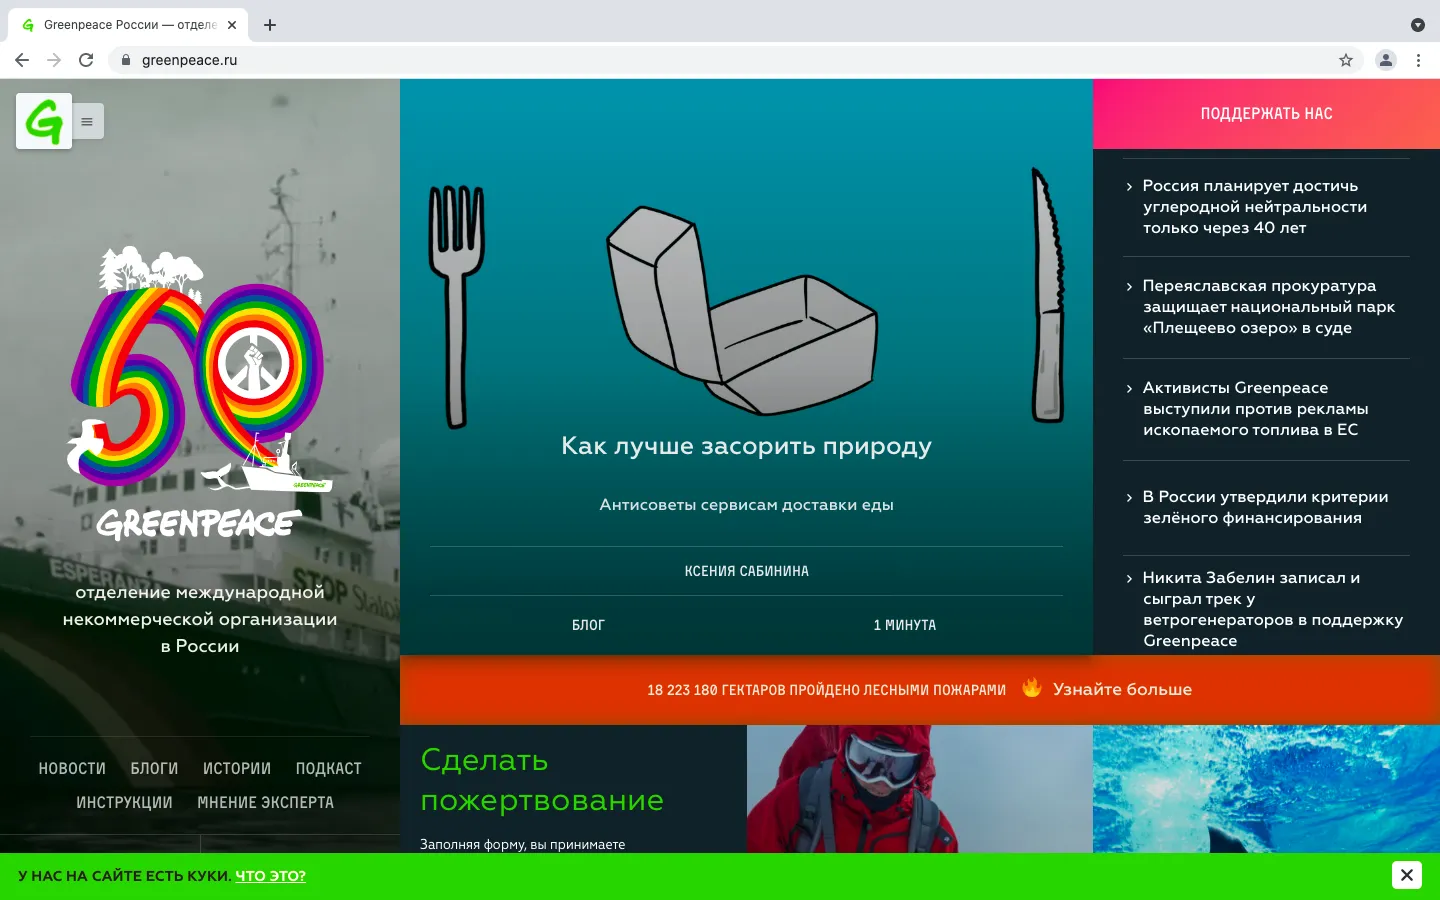Click the food container illustration
1440x900 pixels.
[742, 311]
